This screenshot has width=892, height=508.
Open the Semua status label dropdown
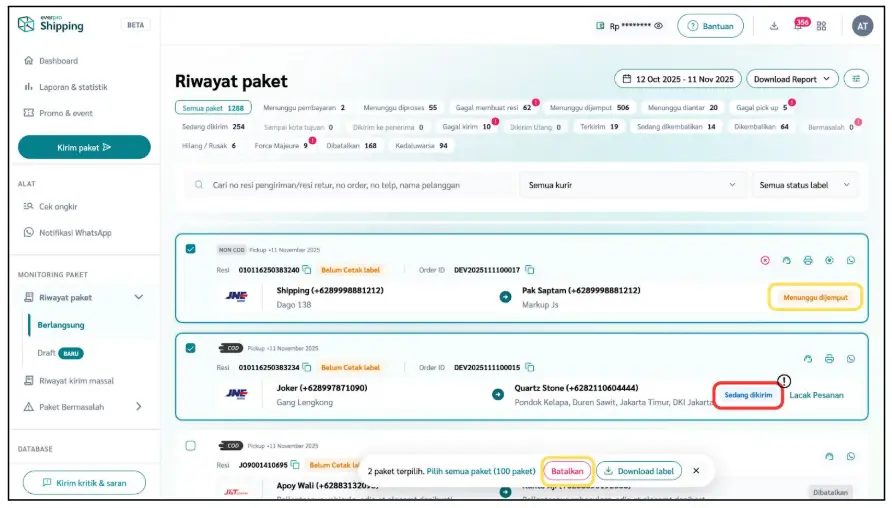pyautogui.click(x=806, y=185)
